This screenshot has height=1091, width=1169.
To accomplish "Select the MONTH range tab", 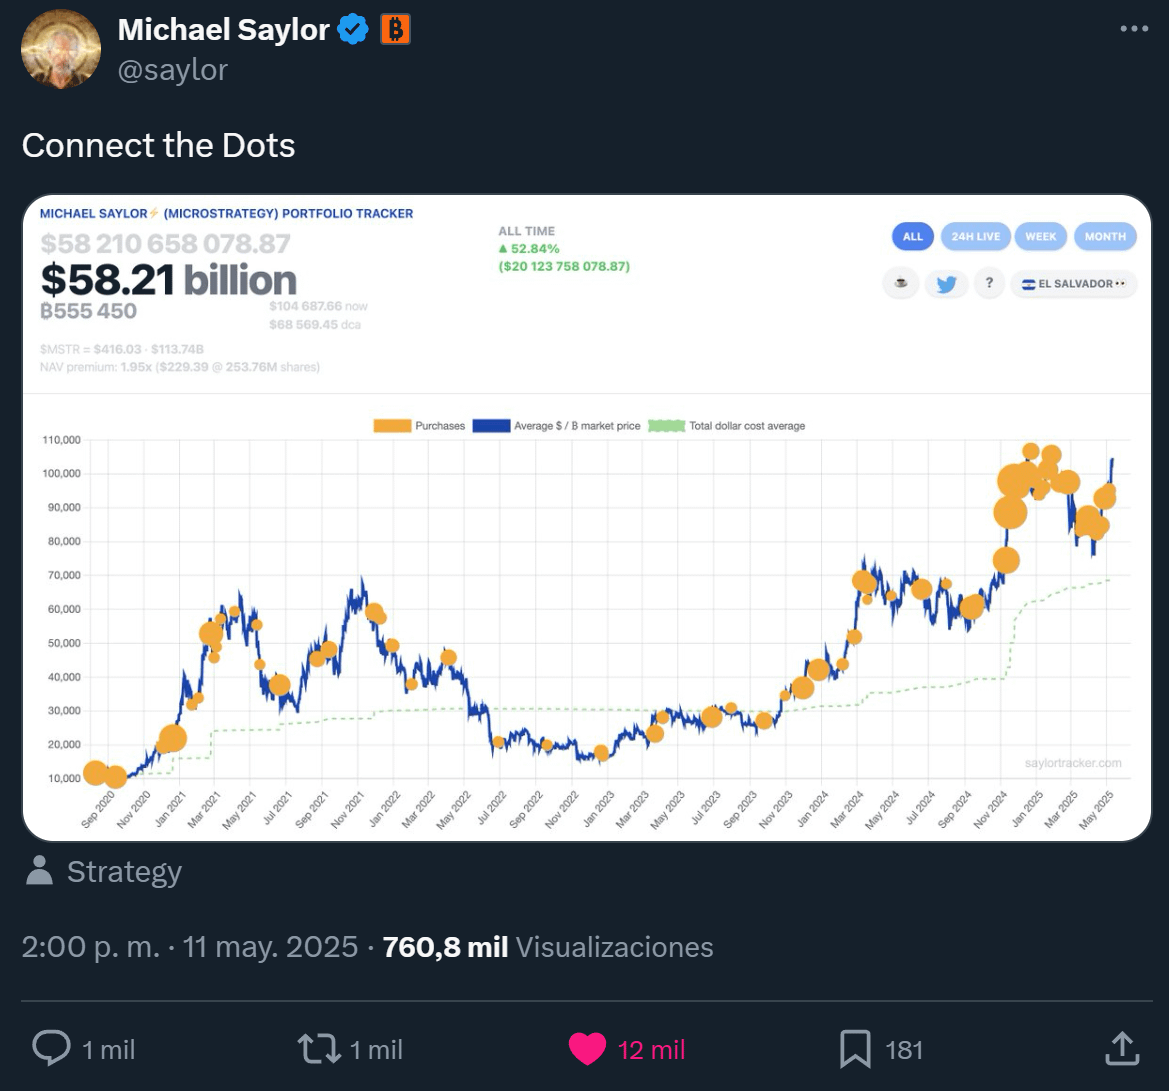I will (1105, 236).
